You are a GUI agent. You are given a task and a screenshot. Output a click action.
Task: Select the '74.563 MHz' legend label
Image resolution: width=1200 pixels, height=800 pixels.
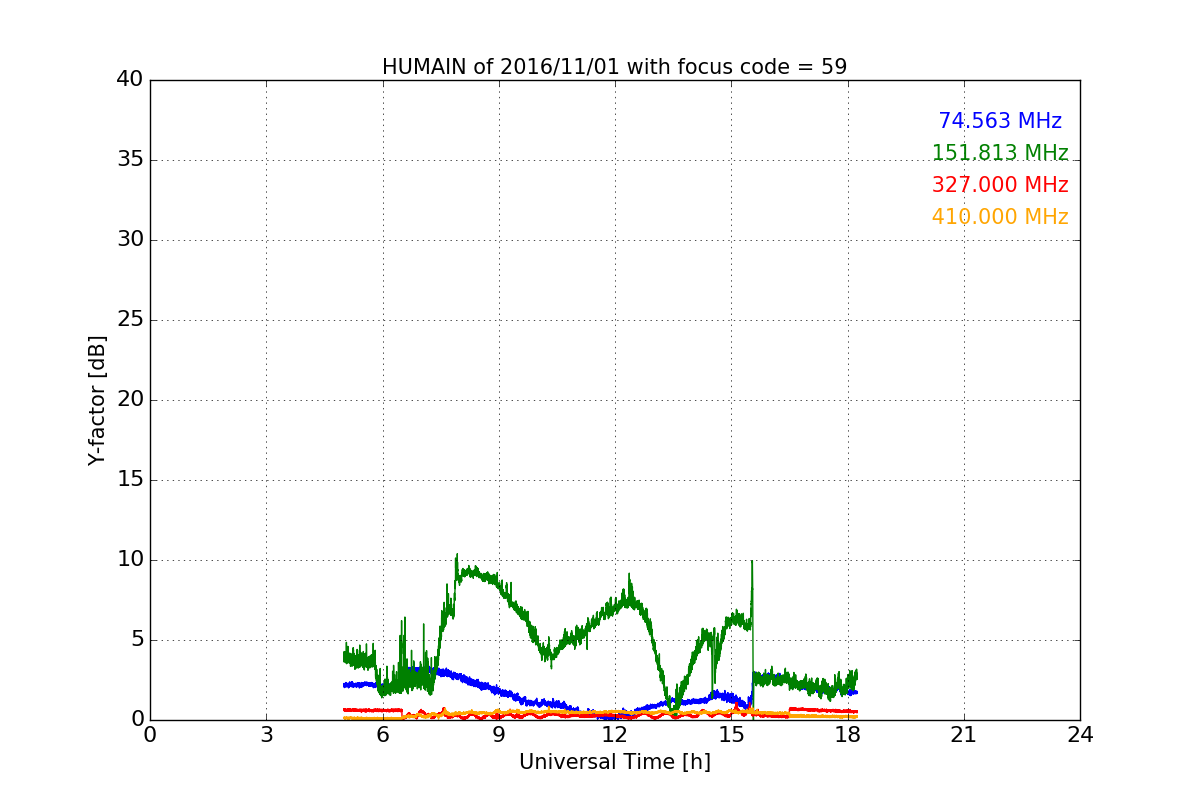click(x=1000, y=121)
